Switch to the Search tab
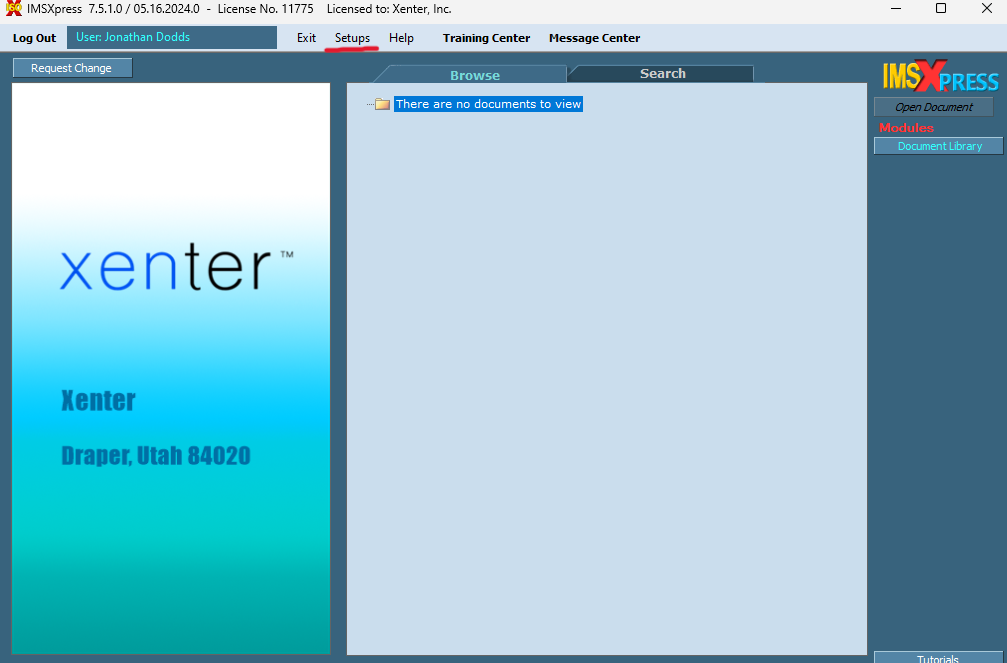 662,74
